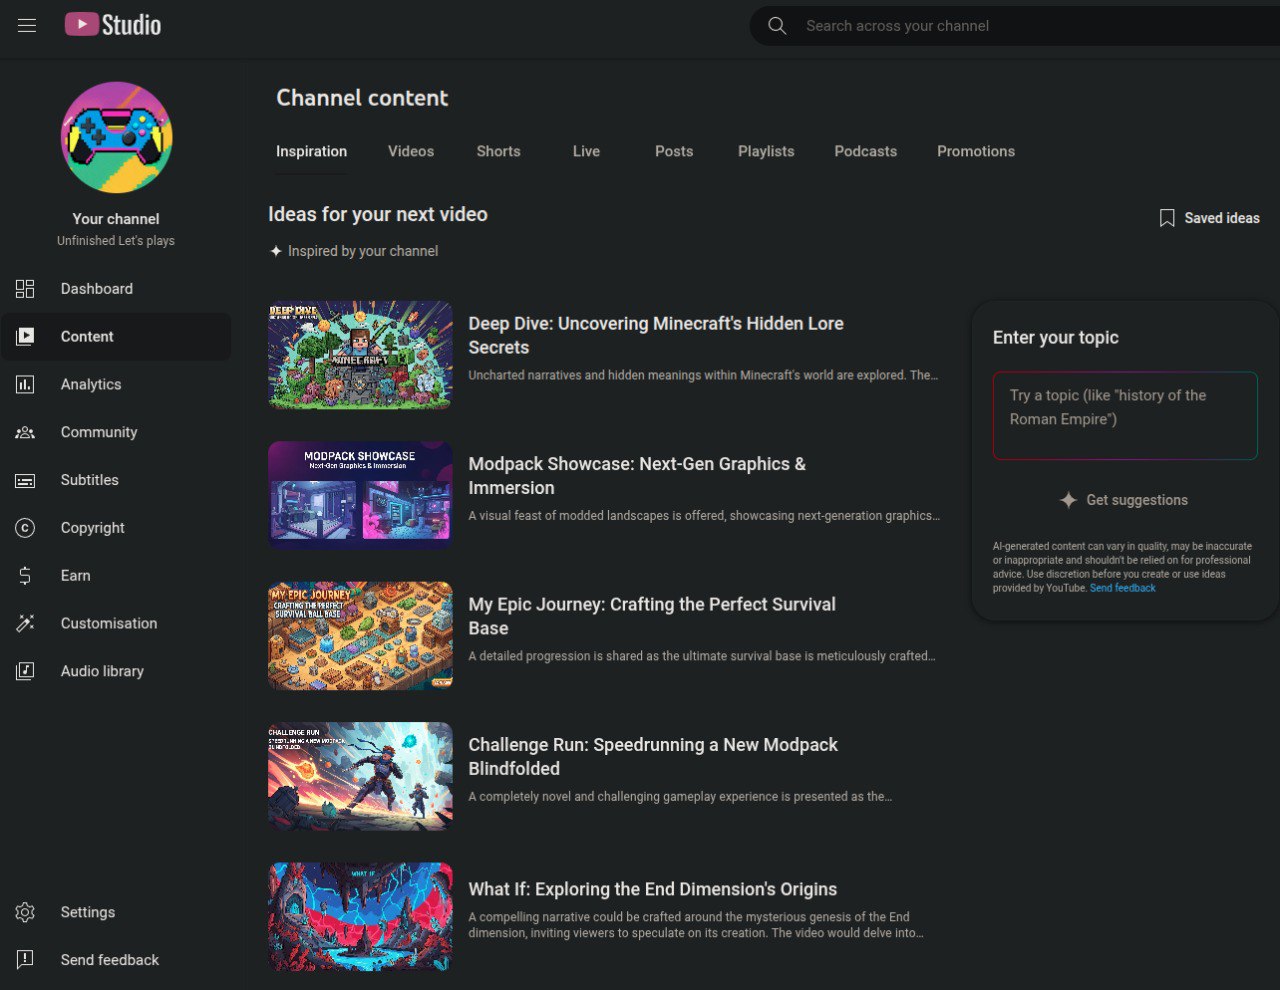Open Settings gear in the sidebar
The width and height of the screenshot is (1280, 990).
(x=25, y=912)
